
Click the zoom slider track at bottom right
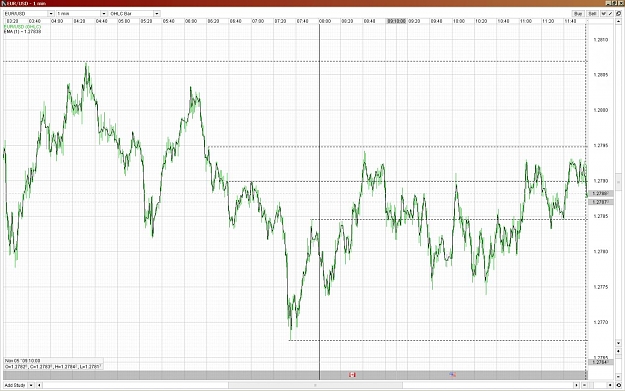tap(597, 385)
